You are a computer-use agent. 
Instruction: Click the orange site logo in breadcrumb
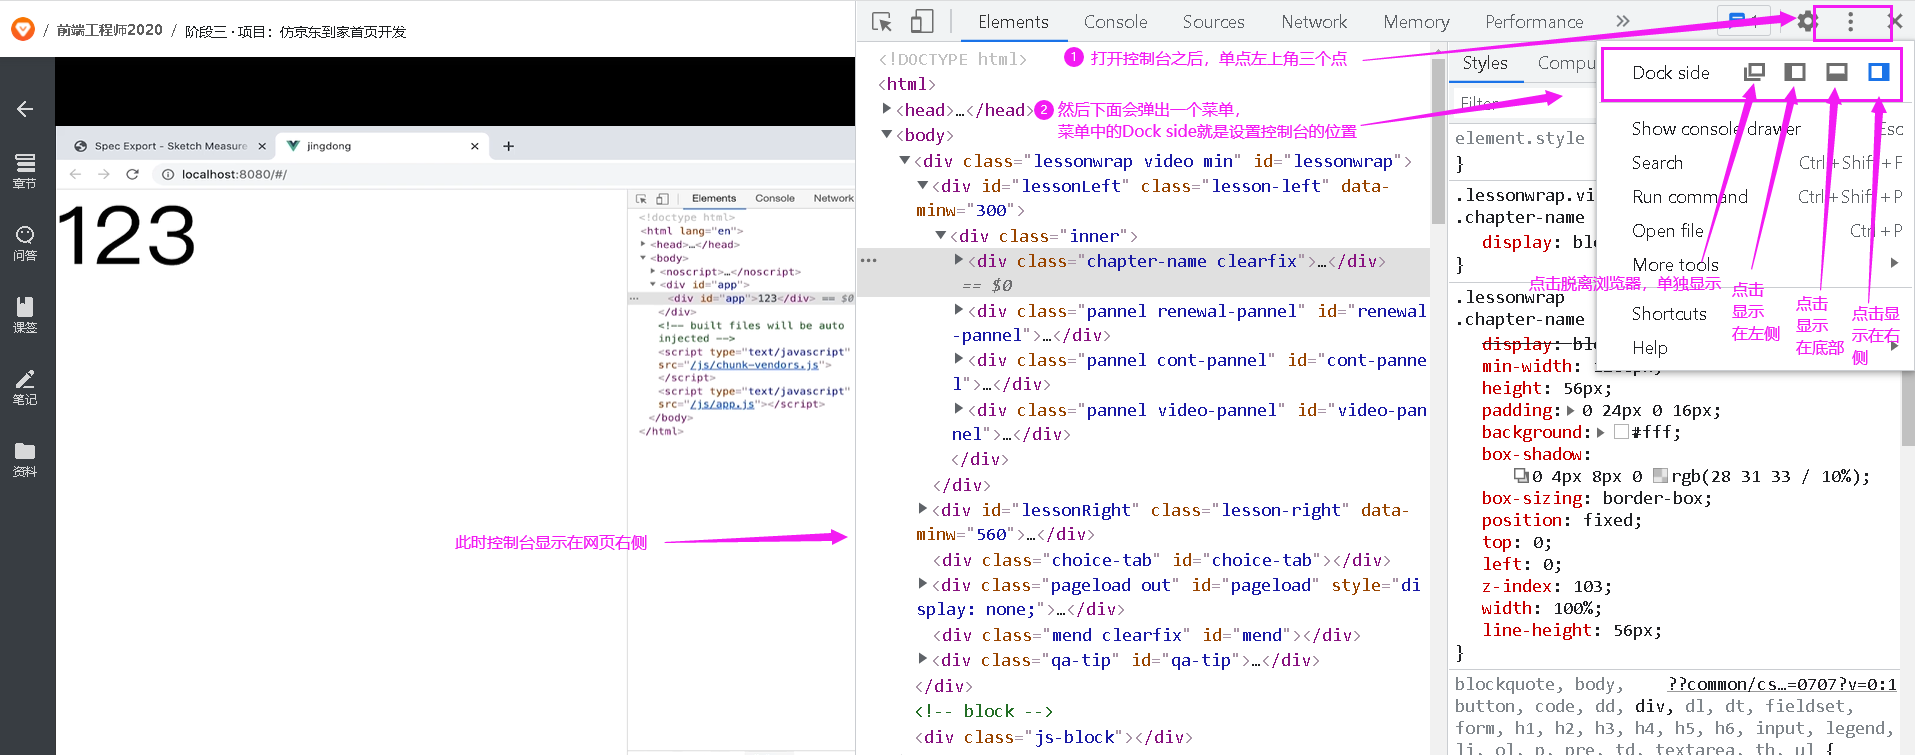(22, 30)
